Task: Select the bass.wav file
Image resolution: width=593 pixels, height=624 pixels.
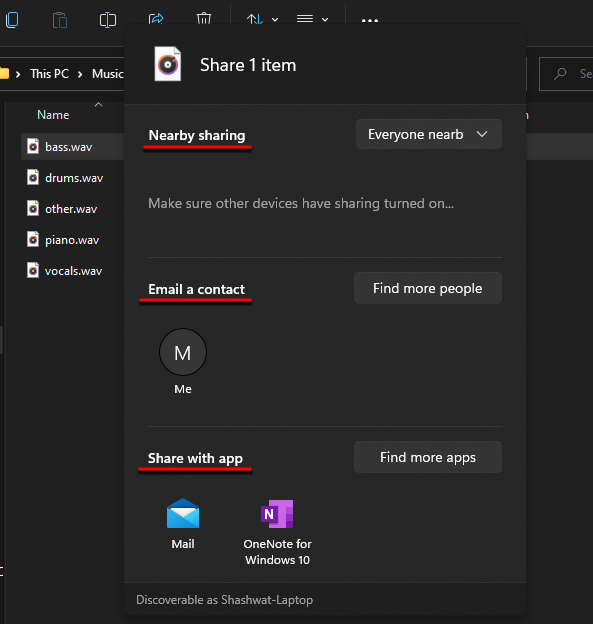Action: click(72, 147)
